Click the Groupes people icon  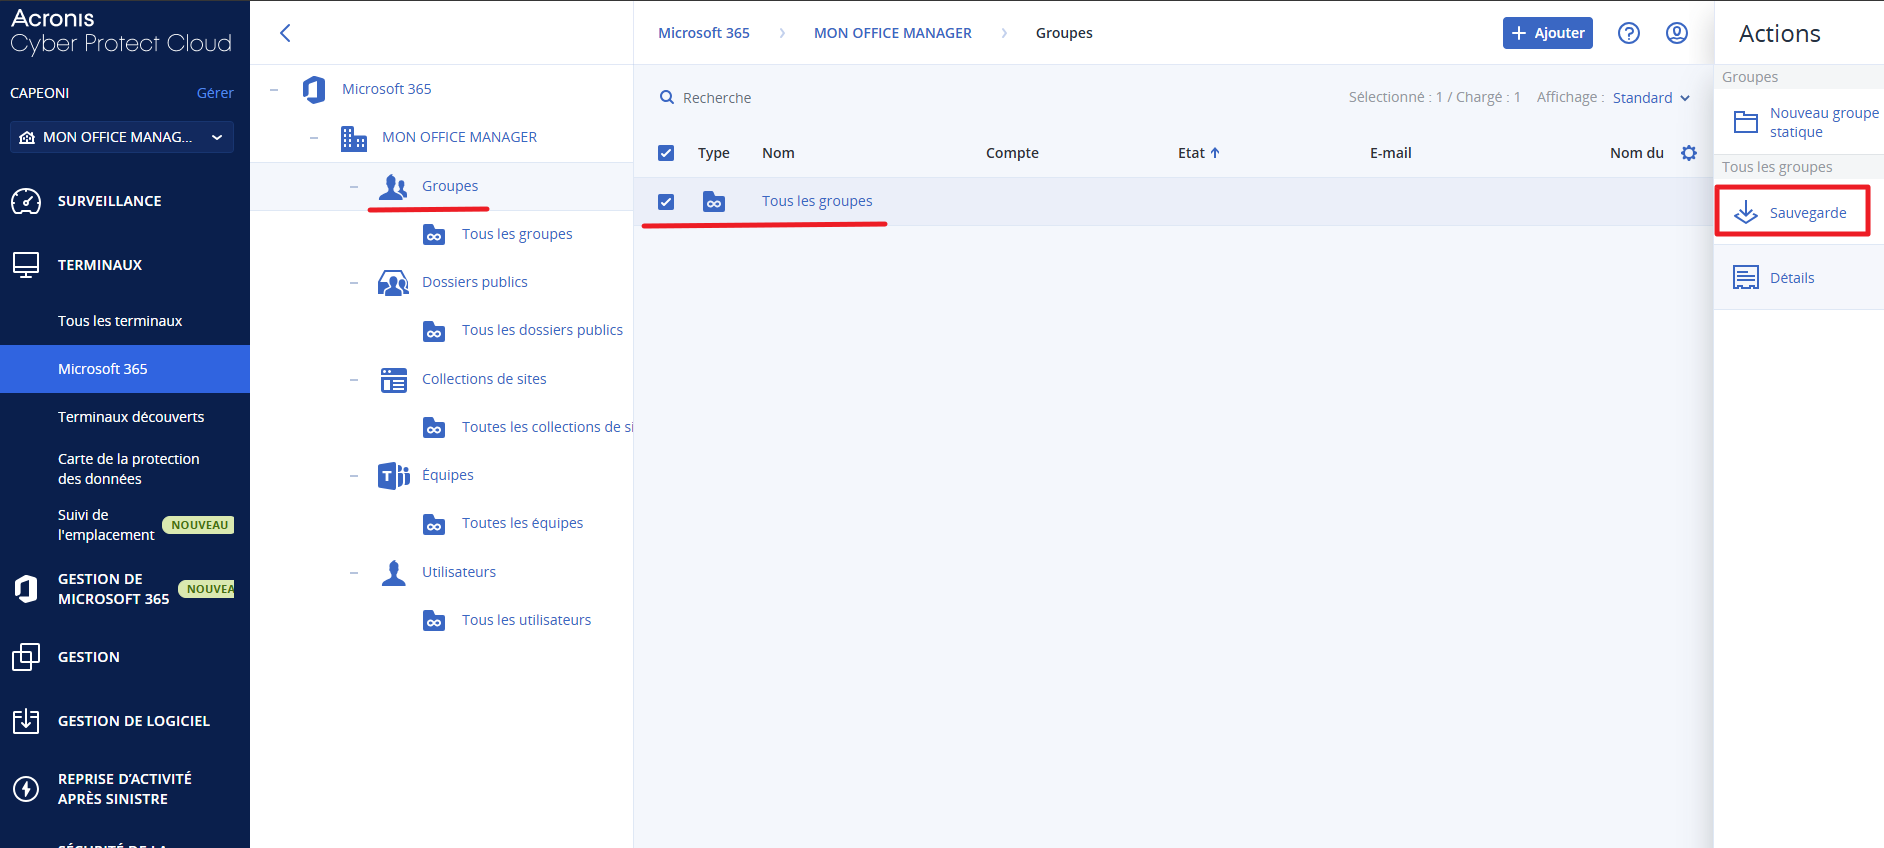393,187
